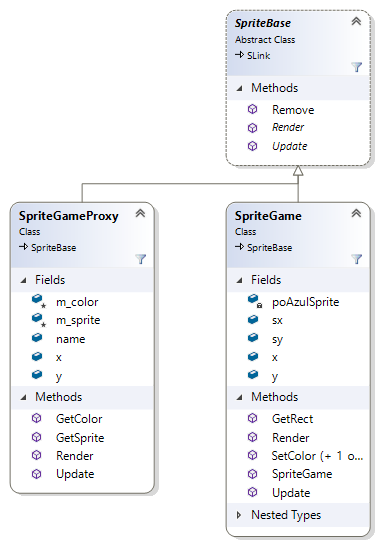Select the GetColor method name
Screen dimensions: 379x545
click(x=79, y=419)
